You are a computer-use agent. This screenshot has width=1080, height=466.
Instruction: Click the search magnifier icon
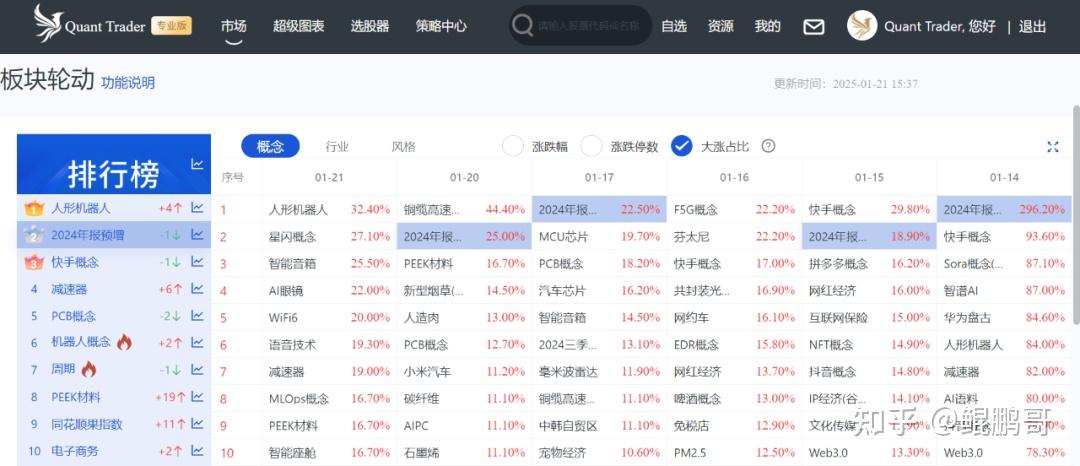pos(523,26)
